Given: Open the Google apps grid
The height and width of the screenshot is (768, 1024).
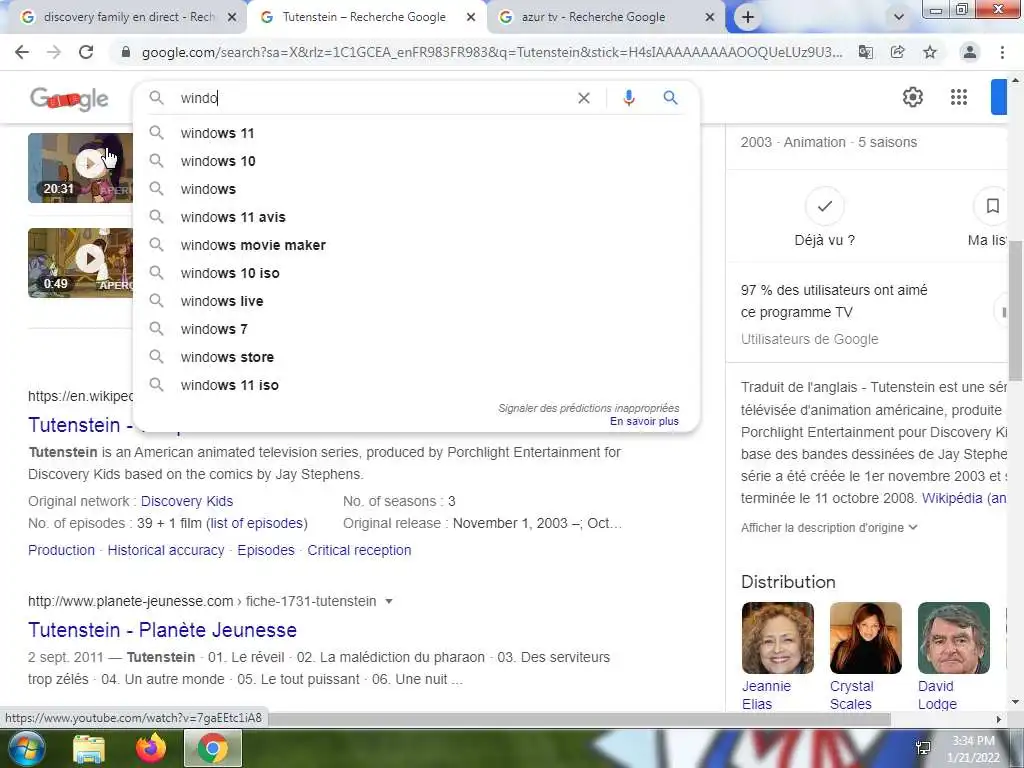Looking at the screenshot, I should point(959,97).
